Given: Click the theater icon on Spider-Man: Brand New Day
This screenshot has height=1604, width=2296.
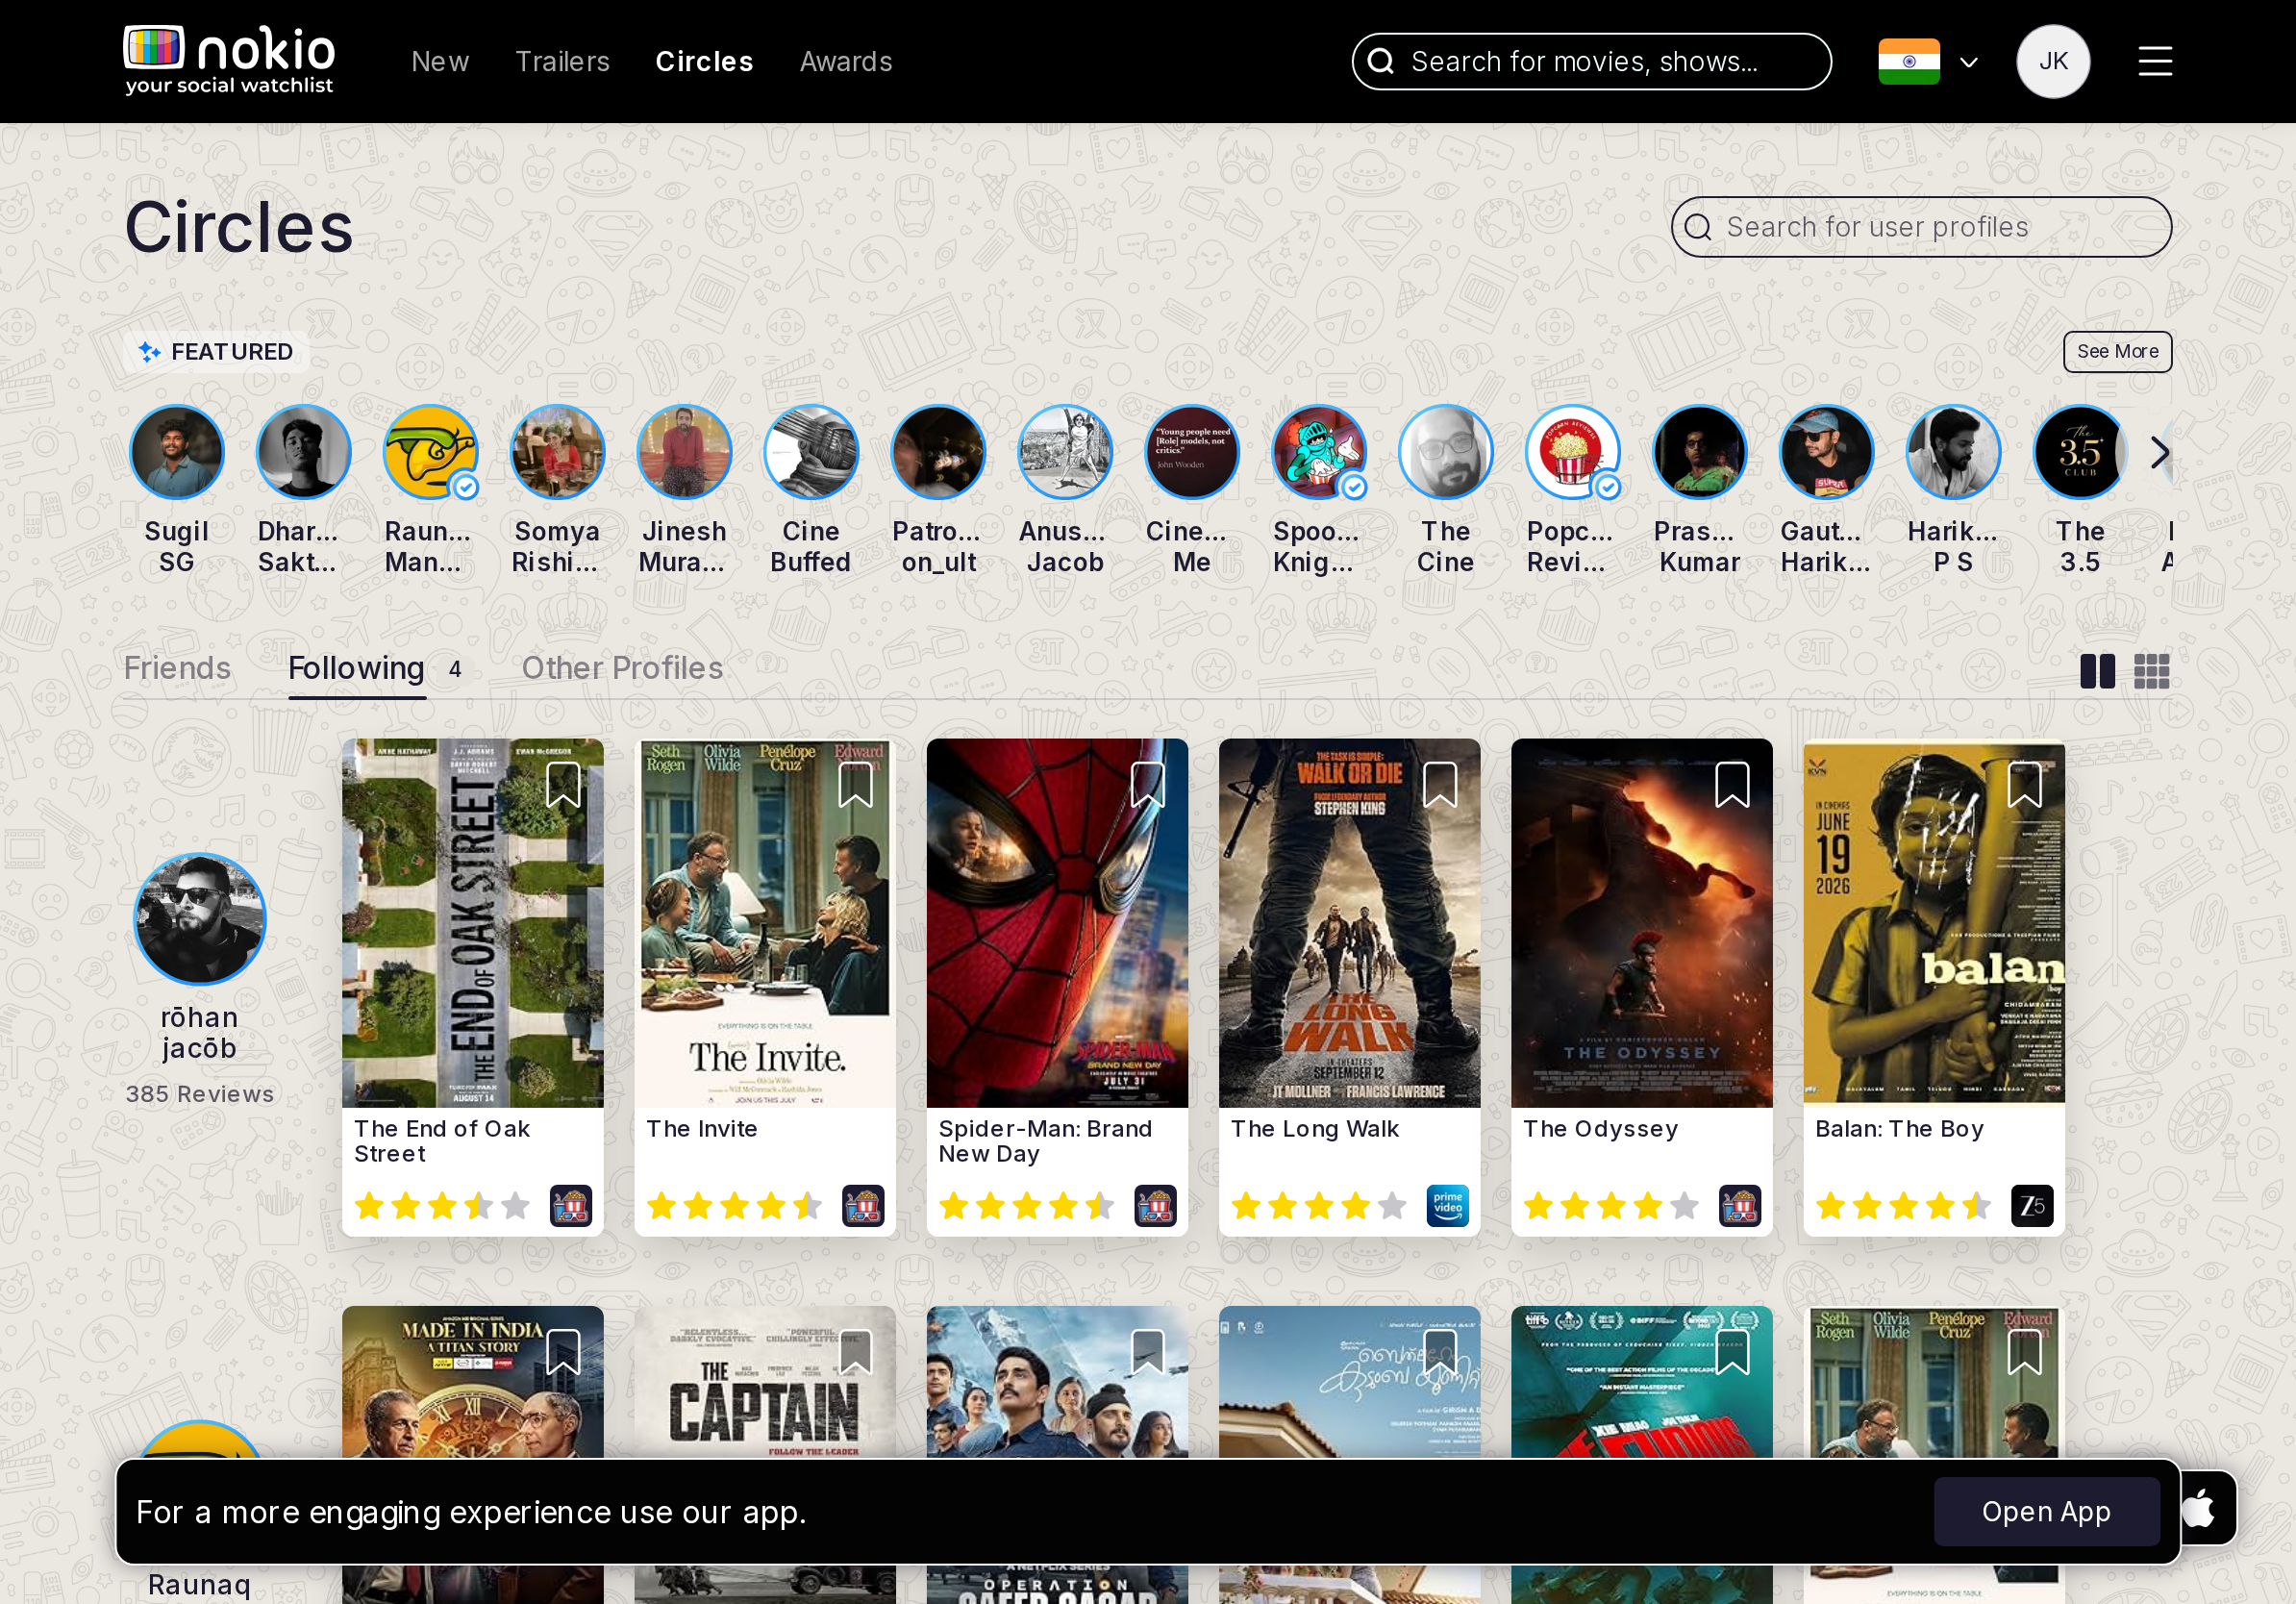Looking at the screenshot, I should [x=1155, y=1205].
